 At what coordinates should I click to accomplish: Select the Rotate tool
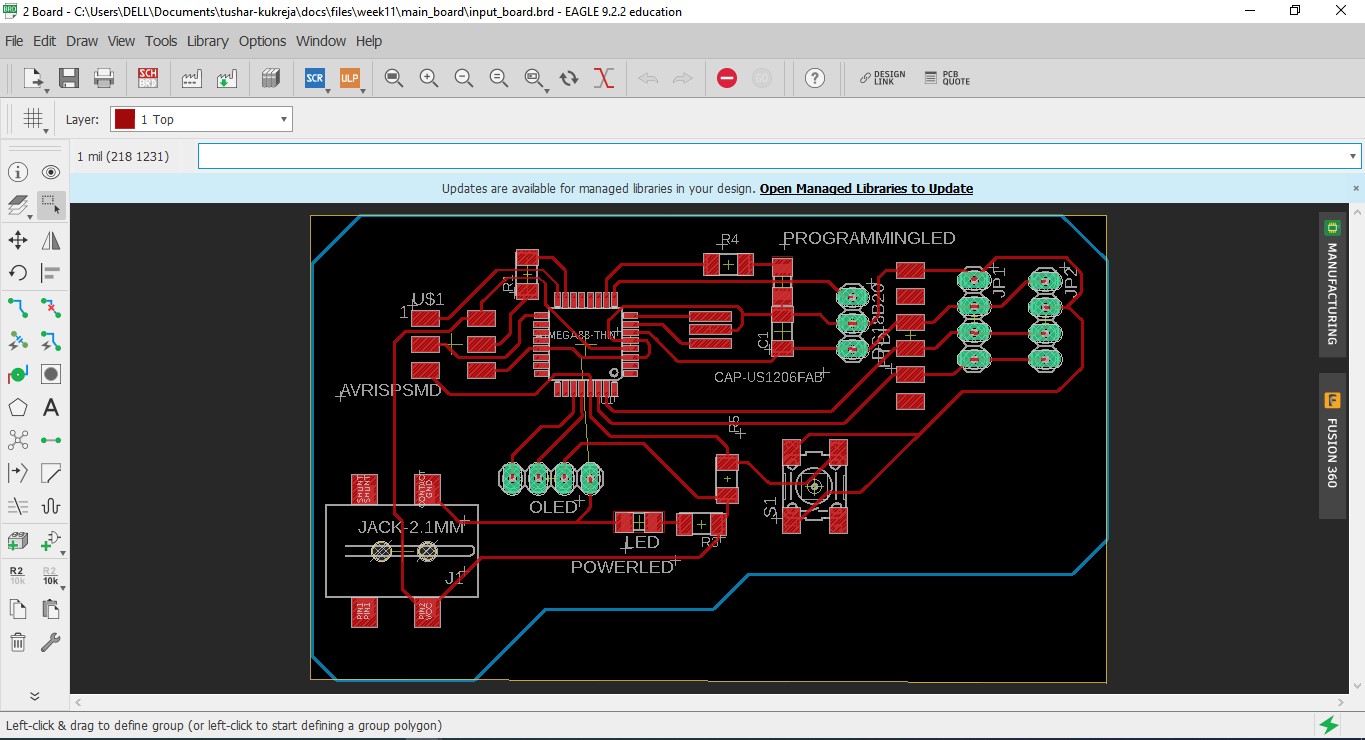[18, 273]
